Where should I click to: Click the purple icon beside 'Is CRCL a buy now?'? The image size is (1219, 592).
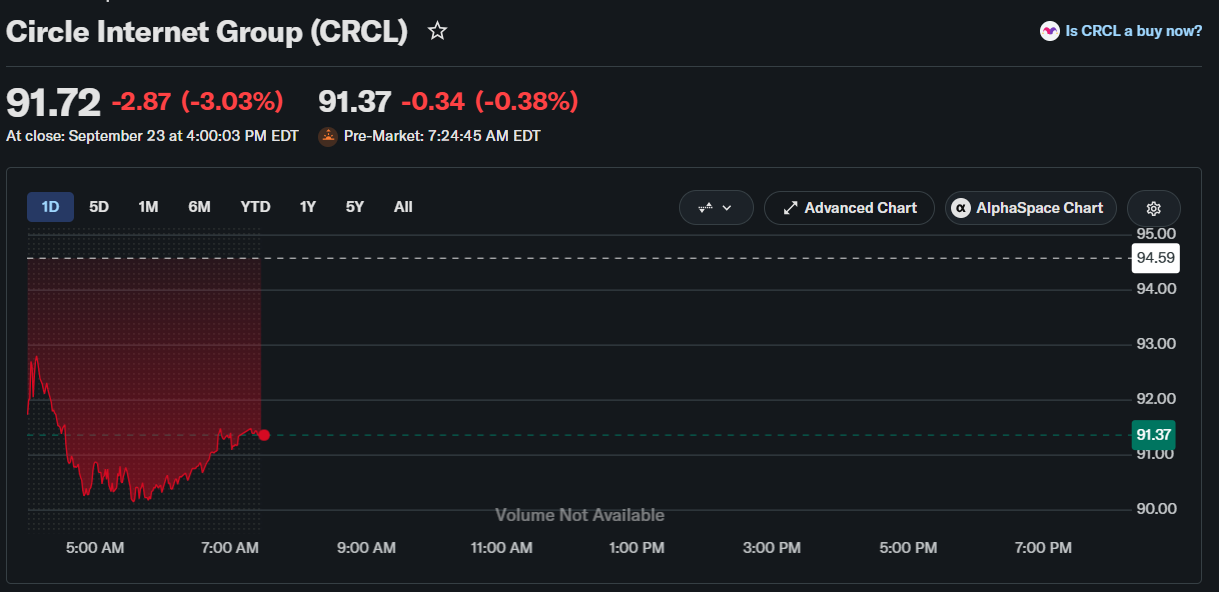coord(1049,31)
